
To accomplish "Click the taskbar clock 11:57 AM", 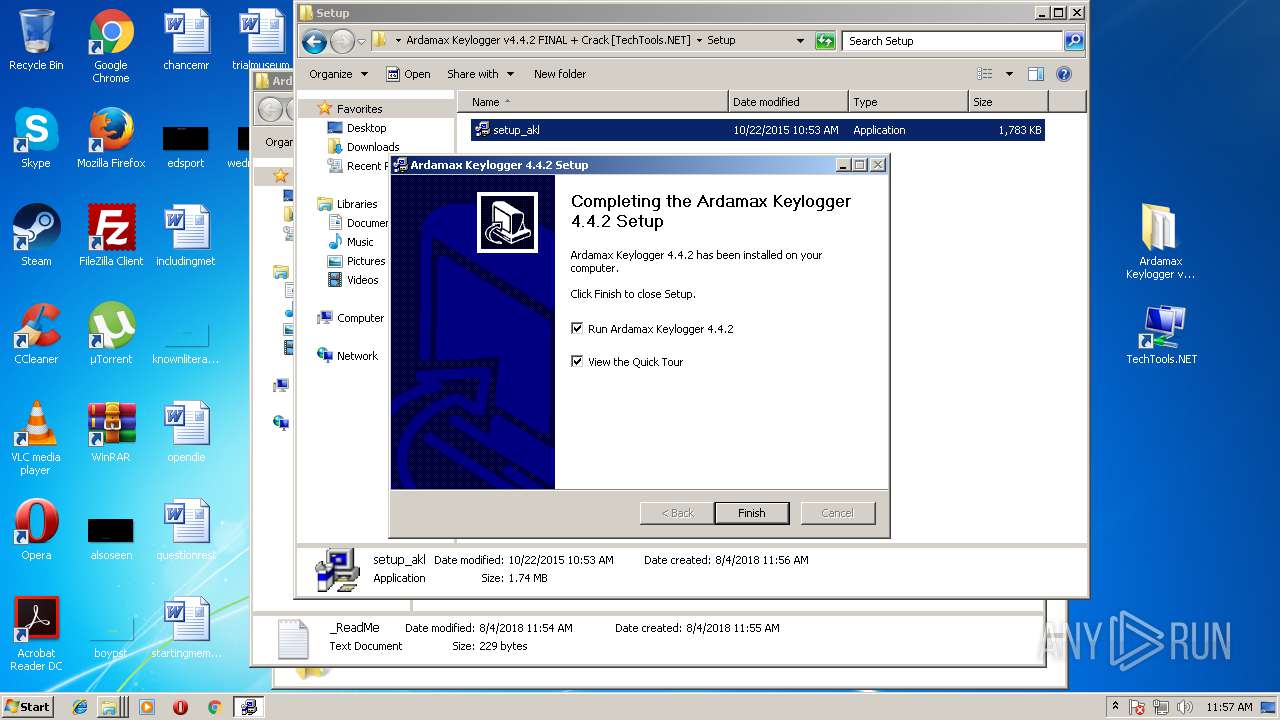I will point(1229,707).
